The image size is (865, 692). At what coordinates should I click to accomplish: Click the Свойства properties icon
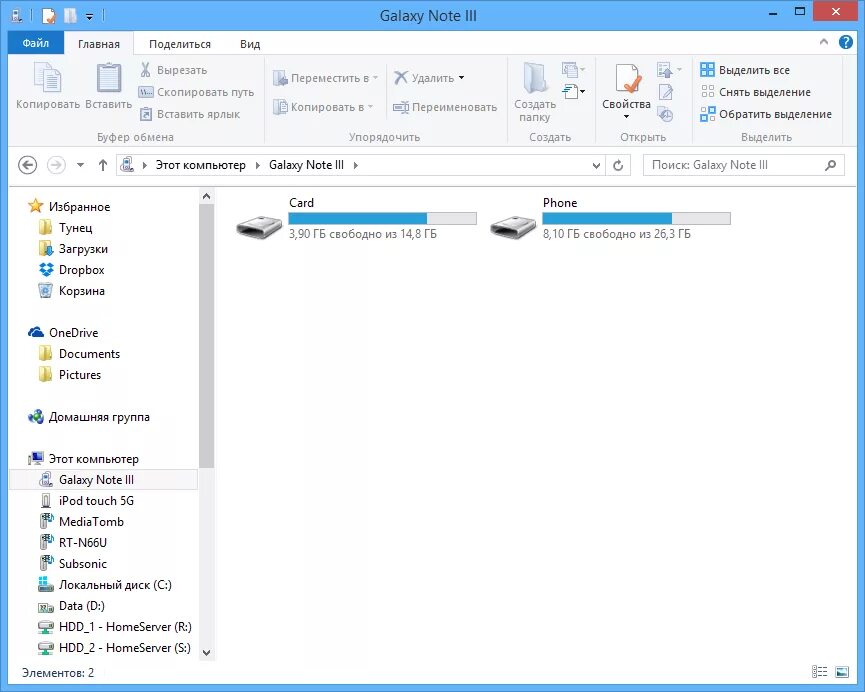[x=627, y=78]
